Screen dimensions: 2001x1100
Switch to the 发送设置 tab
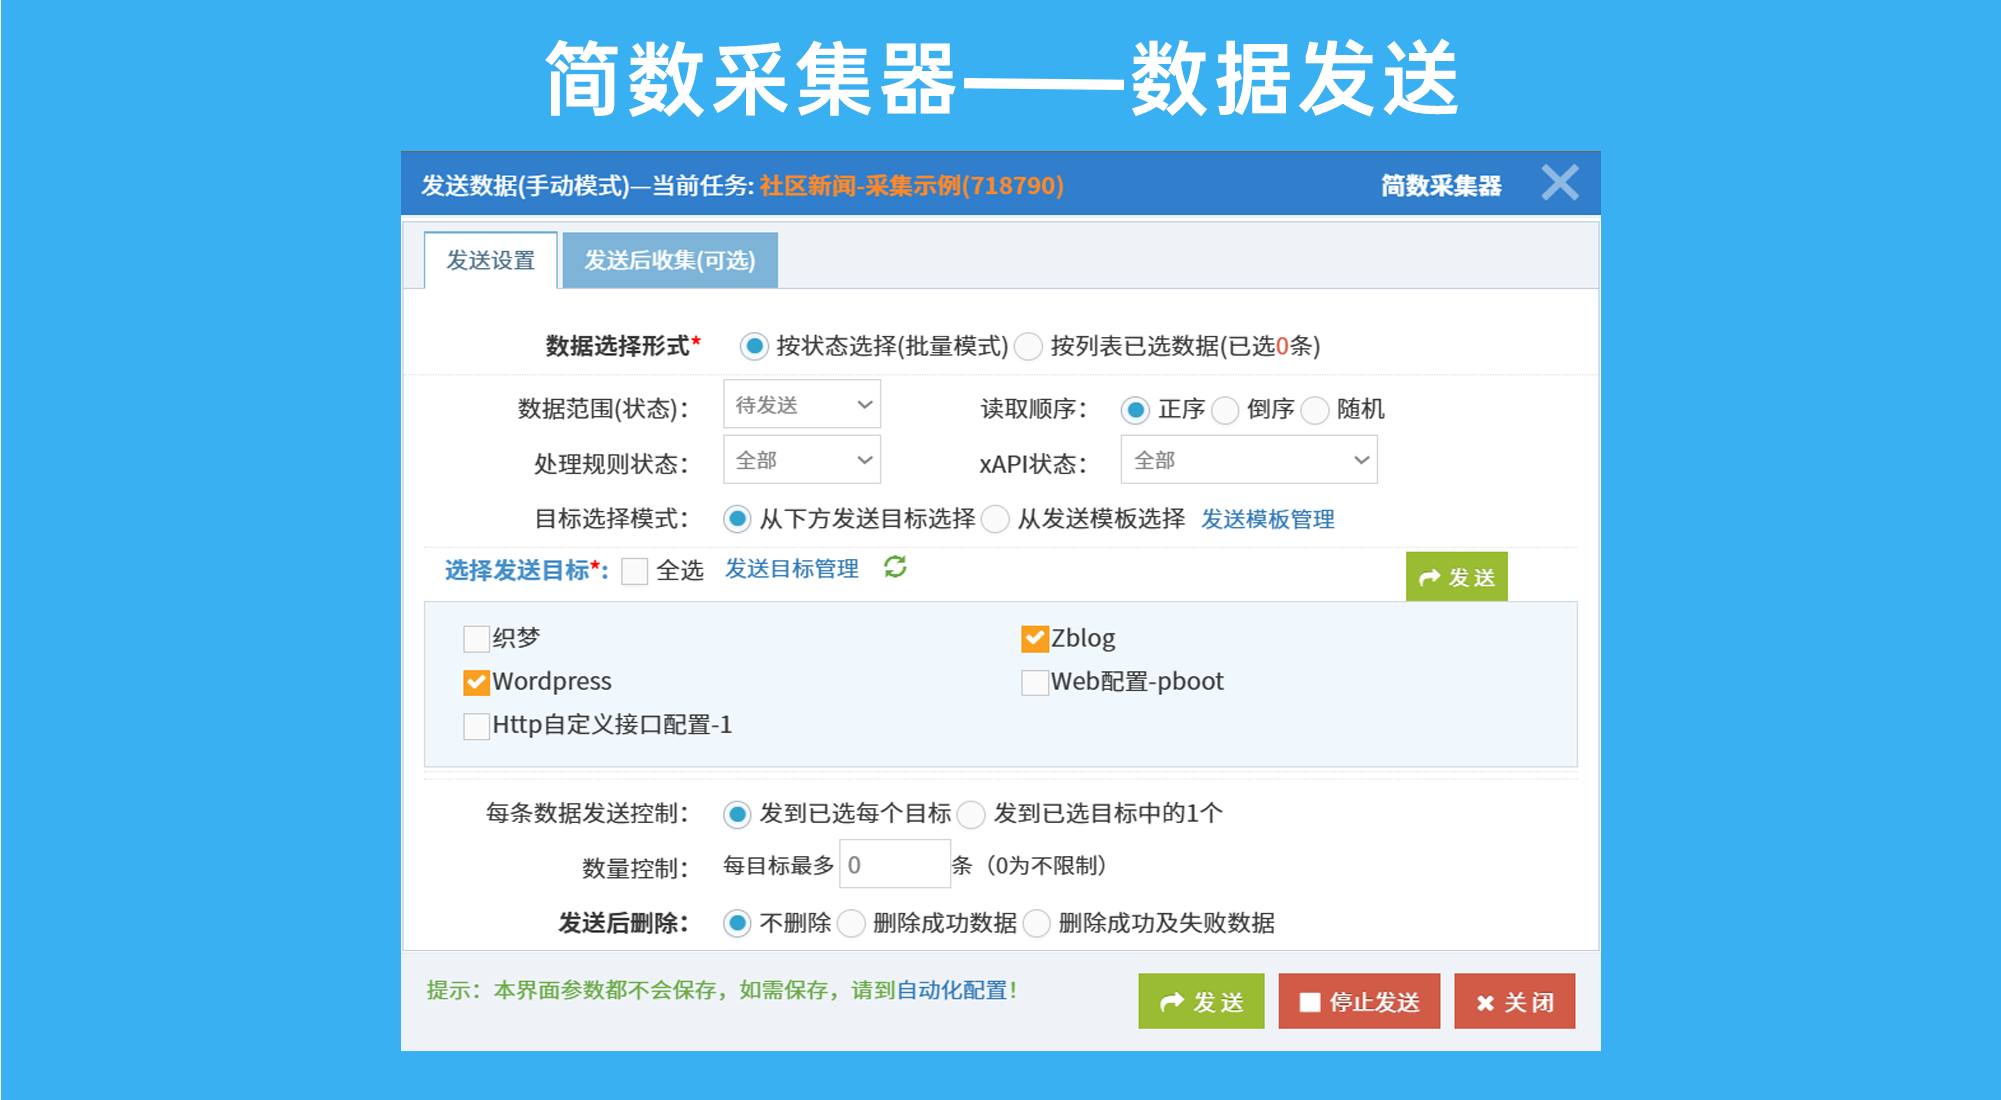(490, 261)
